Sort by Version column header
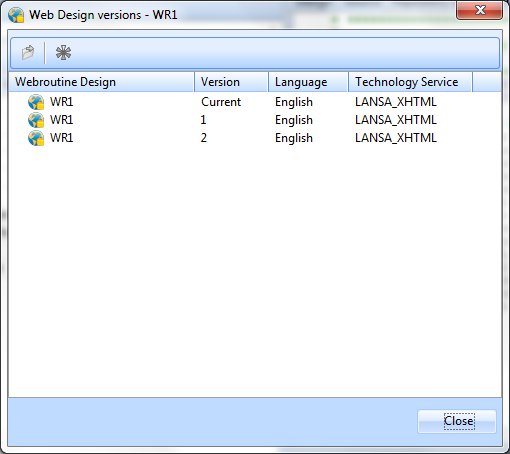The image size is (510, 454). point(231,82)
